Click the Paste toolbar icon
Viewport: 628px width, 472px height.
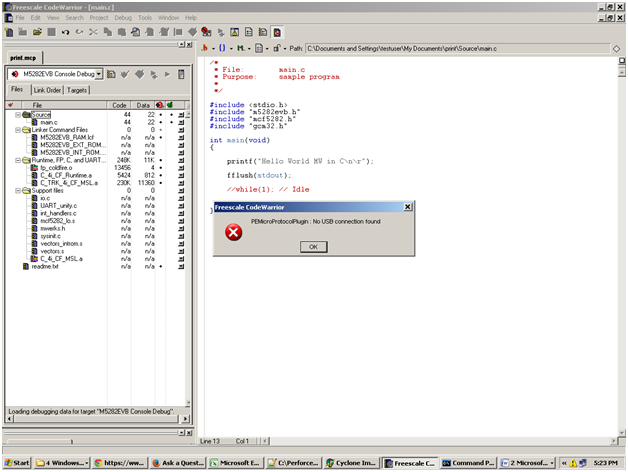coord(121,32)
